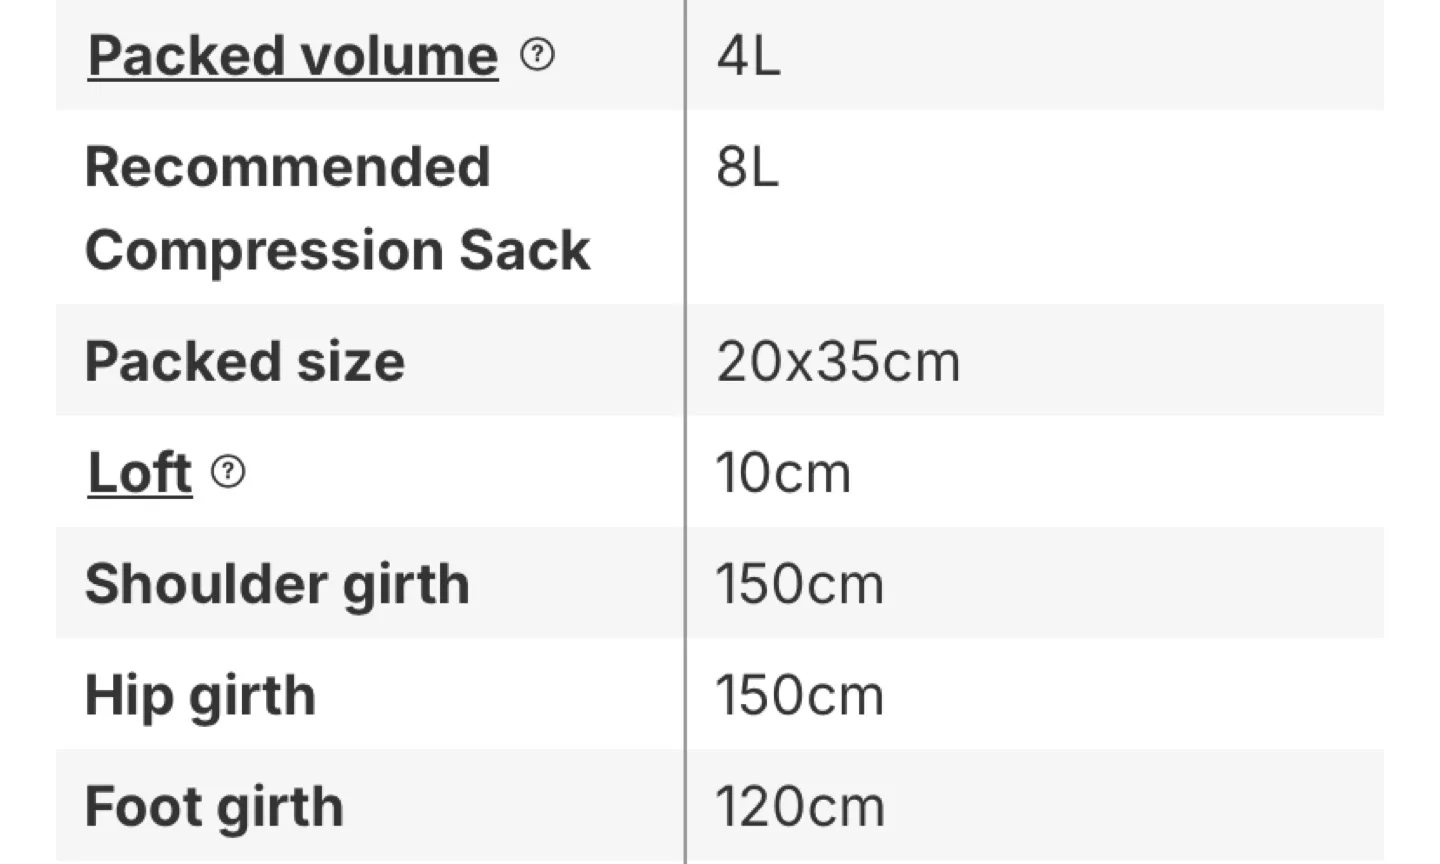Click the underlined Packed volume link
This screenshot has width=1440, height=864.
[291, 56]
